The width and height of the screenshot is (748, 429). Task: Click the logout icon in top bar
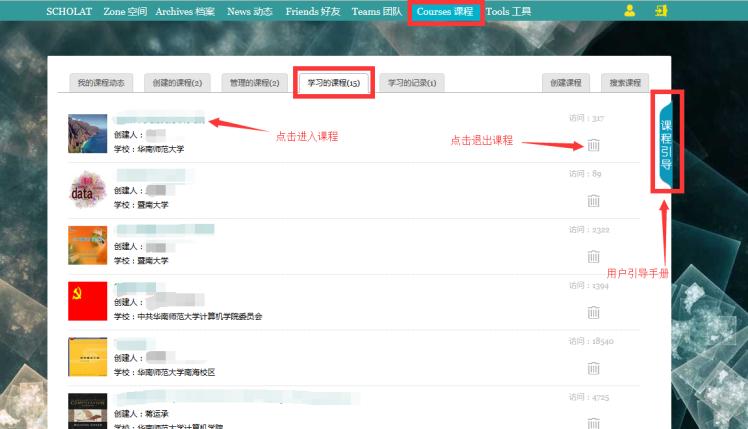pyautogui.click(x=660, y=11)
